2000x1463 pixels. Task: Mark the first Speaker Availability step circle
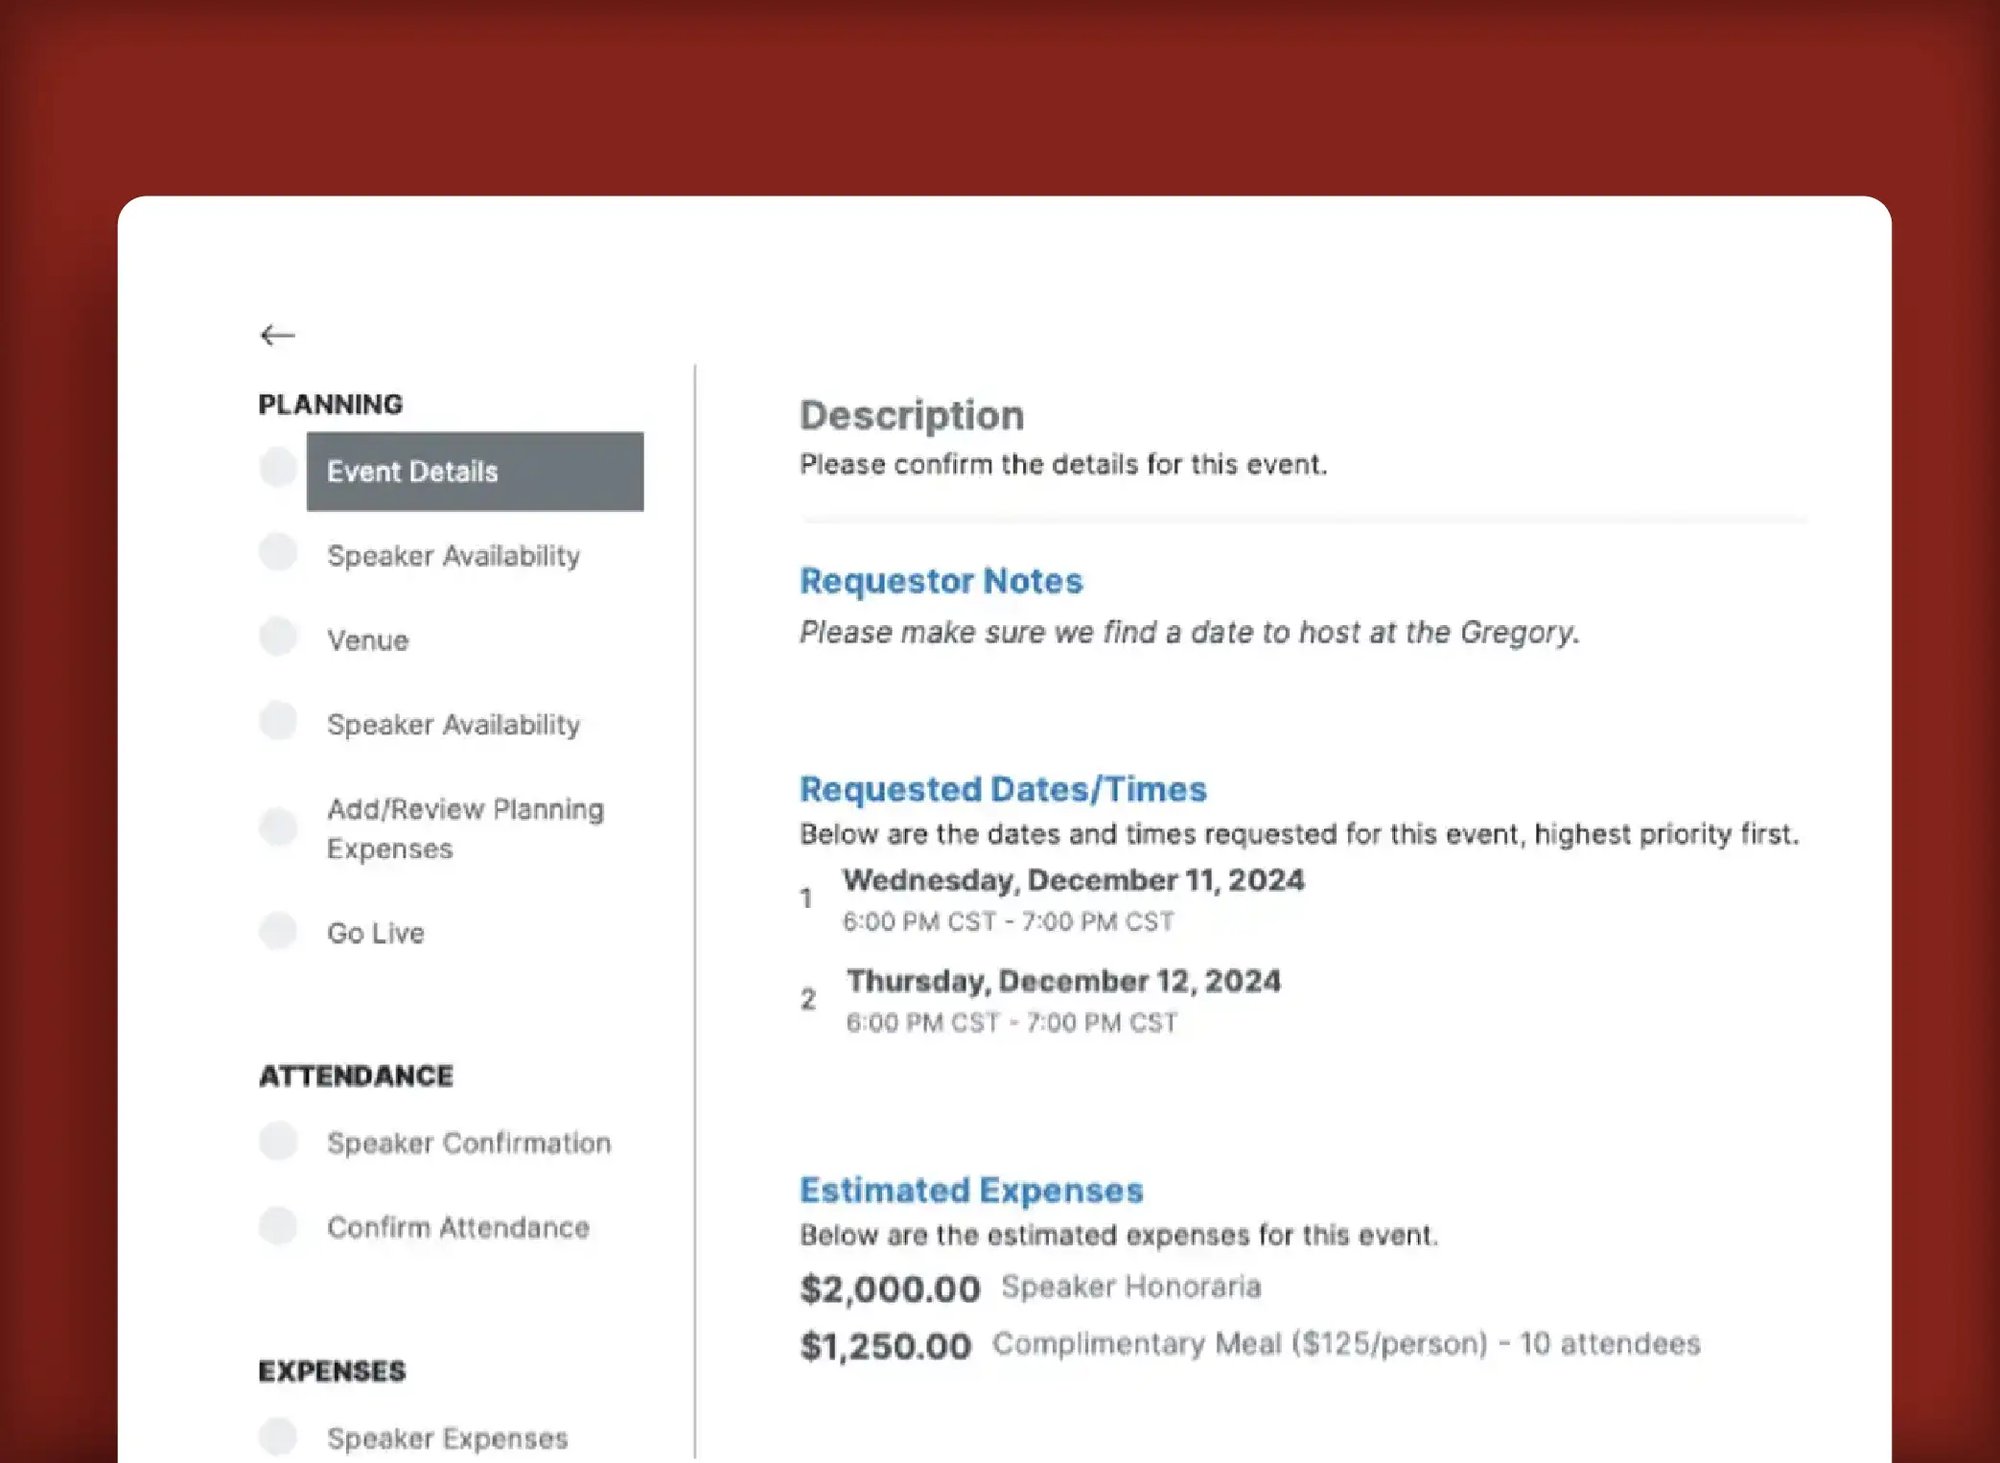coord(277,552)
